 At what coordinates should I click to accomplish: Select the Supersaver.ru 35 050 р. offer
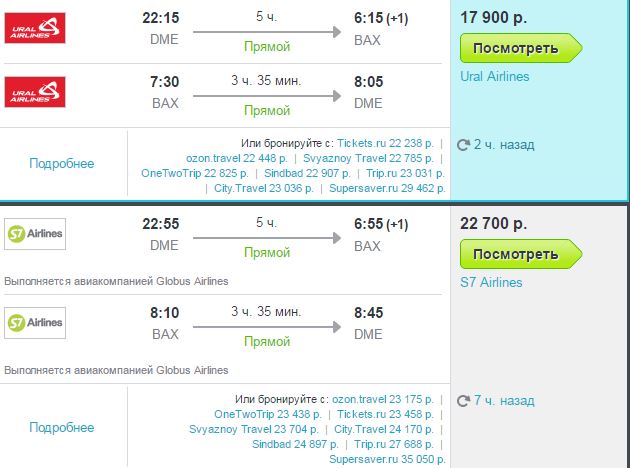pyautogui.click(x=387, y=459)
